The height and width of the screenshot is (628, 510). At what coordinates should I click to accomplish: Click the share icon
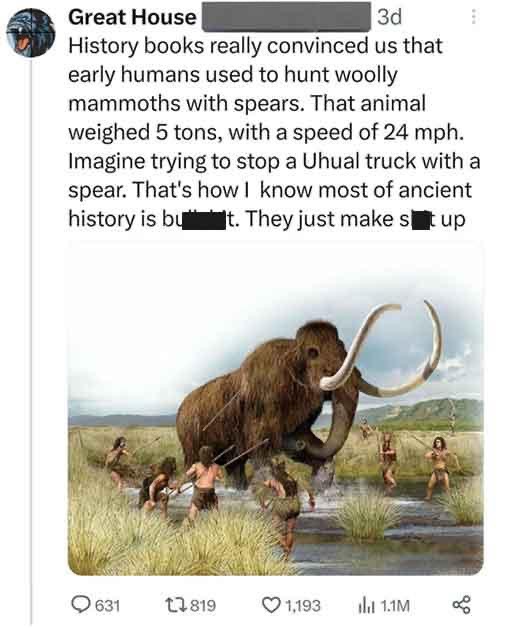462,605
